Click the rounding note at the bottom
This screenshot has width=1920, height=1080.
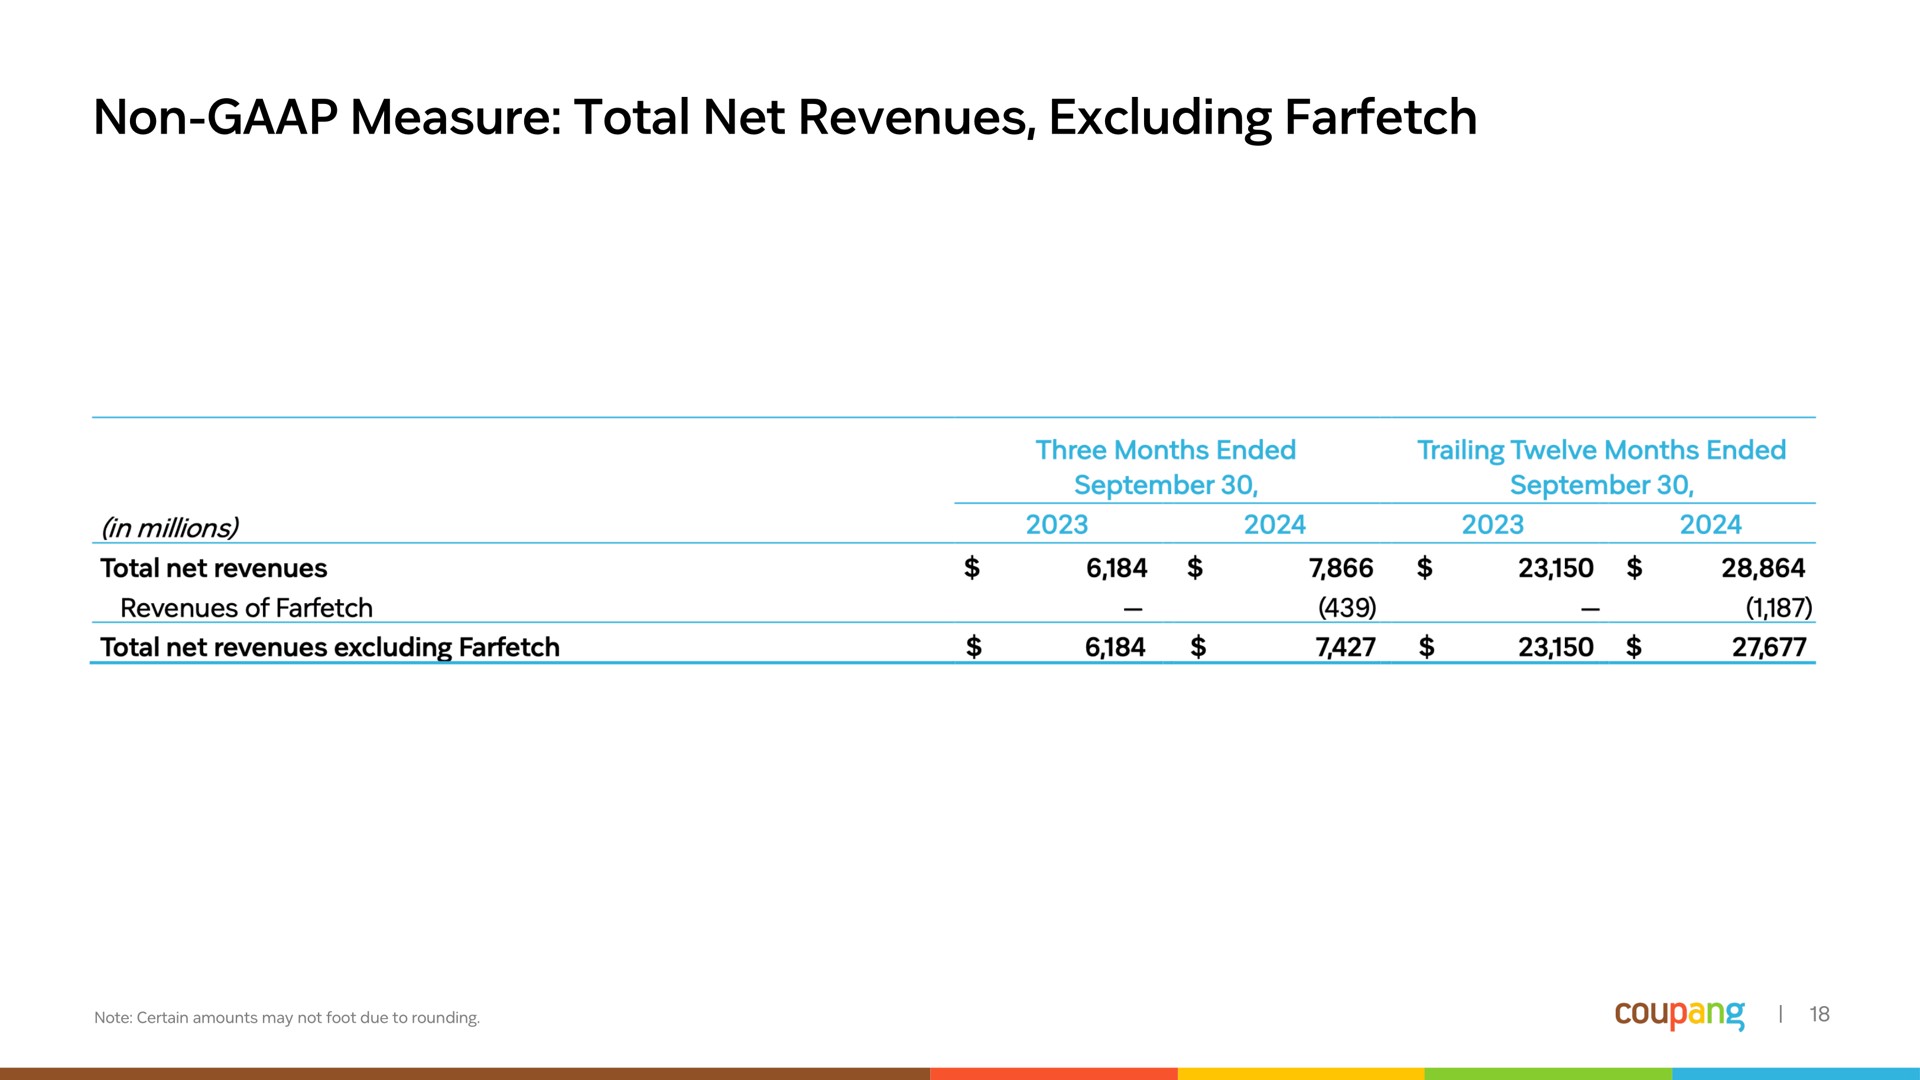point(287,1018)
